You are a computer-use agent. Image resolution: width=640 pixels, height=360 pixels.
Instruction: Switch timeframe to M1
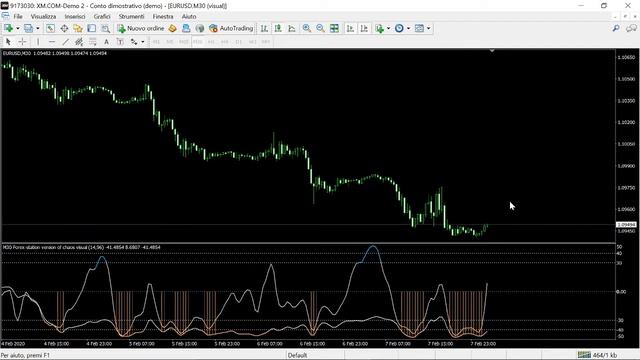point(156,42)
